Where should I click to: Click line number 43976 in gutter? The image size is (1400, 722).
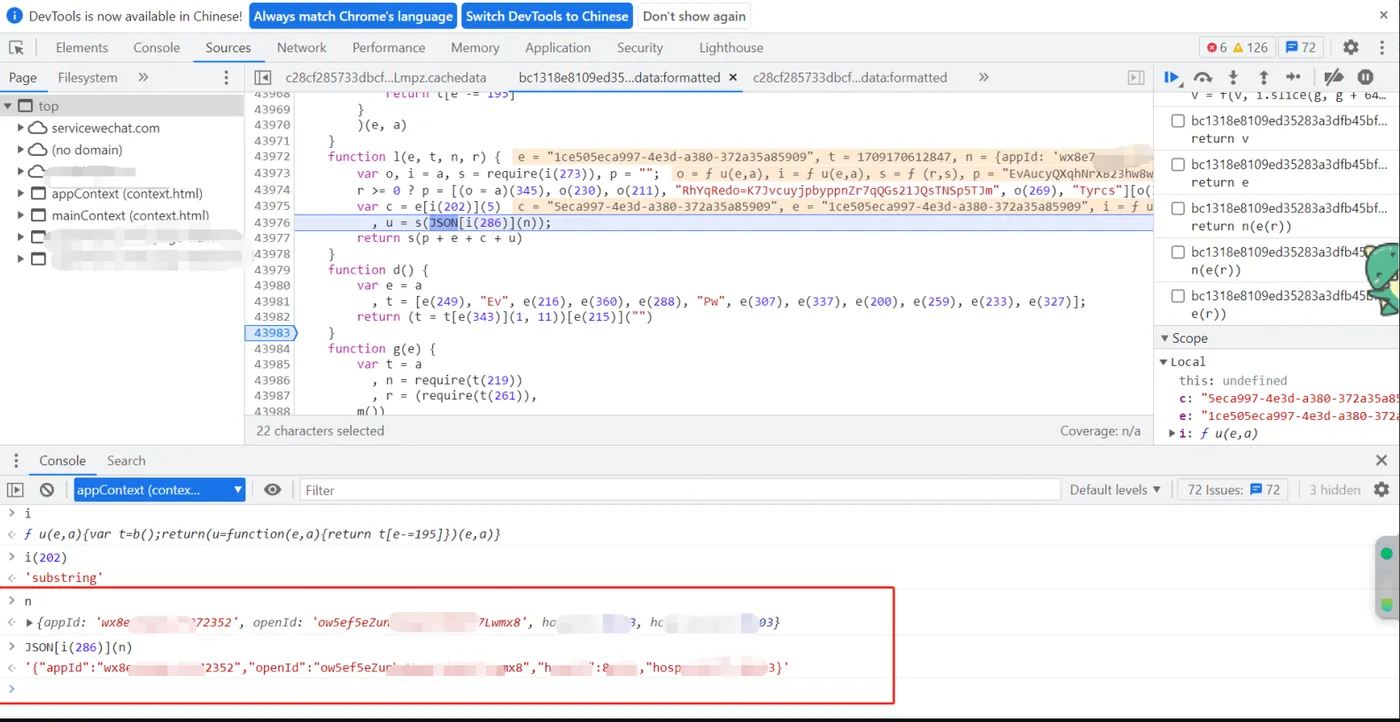coord(271,222)
